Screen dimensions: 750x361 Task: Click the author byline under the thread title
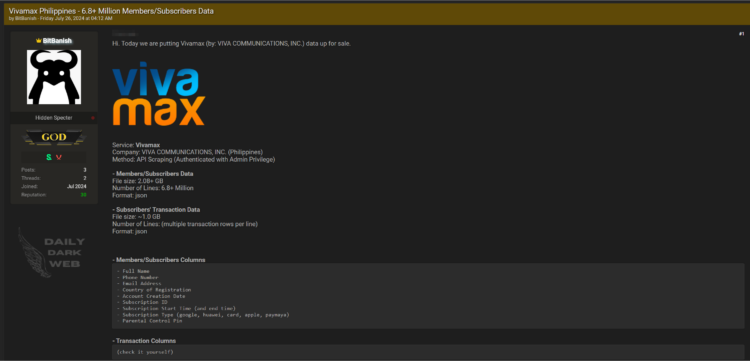(60, 19)
